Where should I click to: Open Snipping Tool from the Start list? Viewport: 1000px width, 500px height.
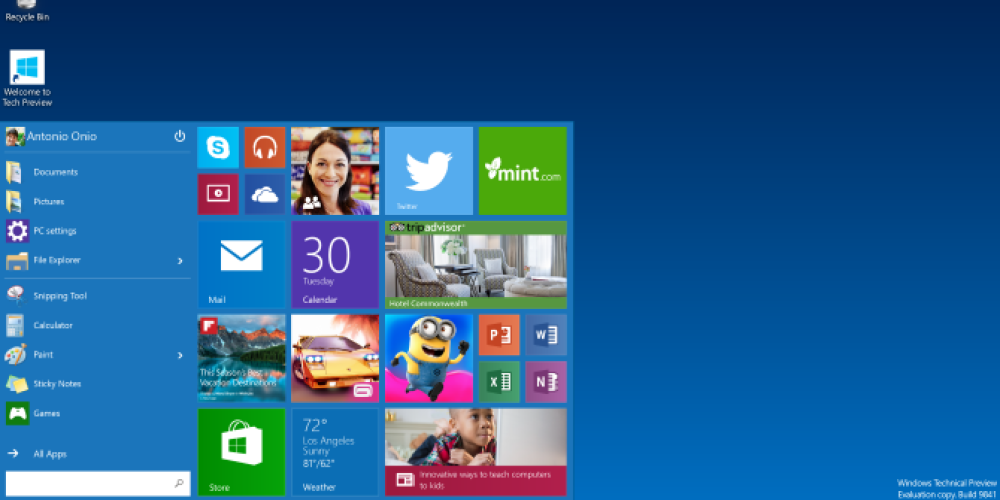[x=60, y=296]
